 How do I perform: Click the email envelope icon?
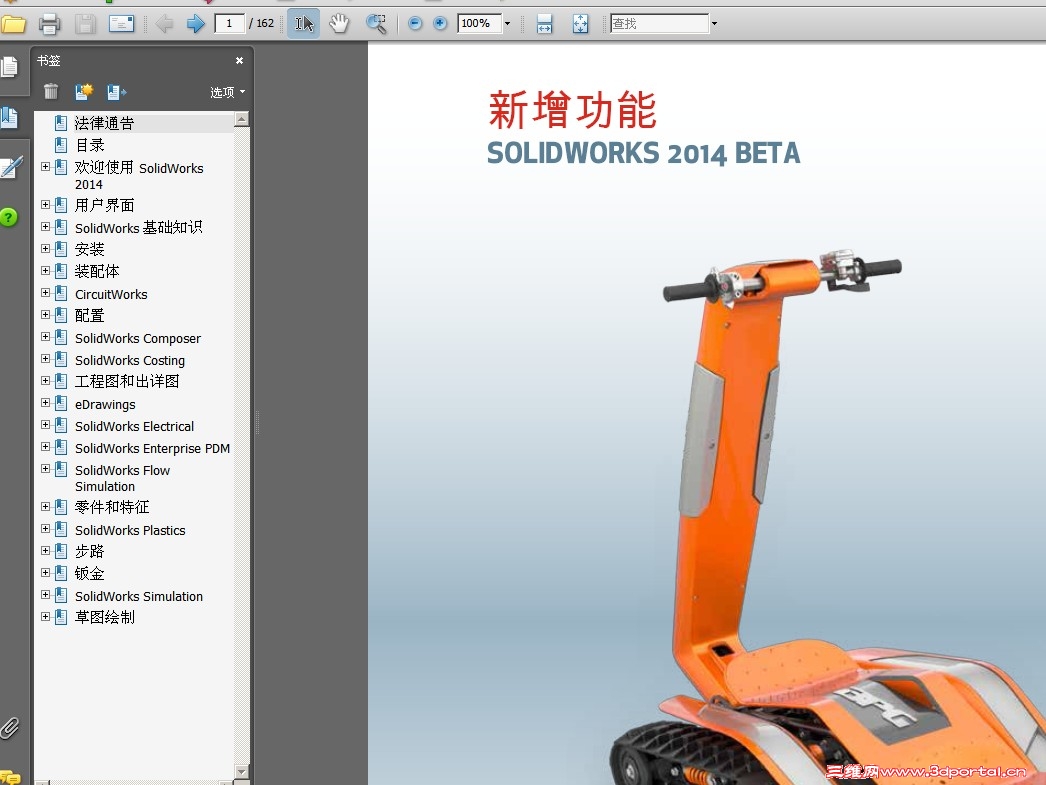(121, 25)
